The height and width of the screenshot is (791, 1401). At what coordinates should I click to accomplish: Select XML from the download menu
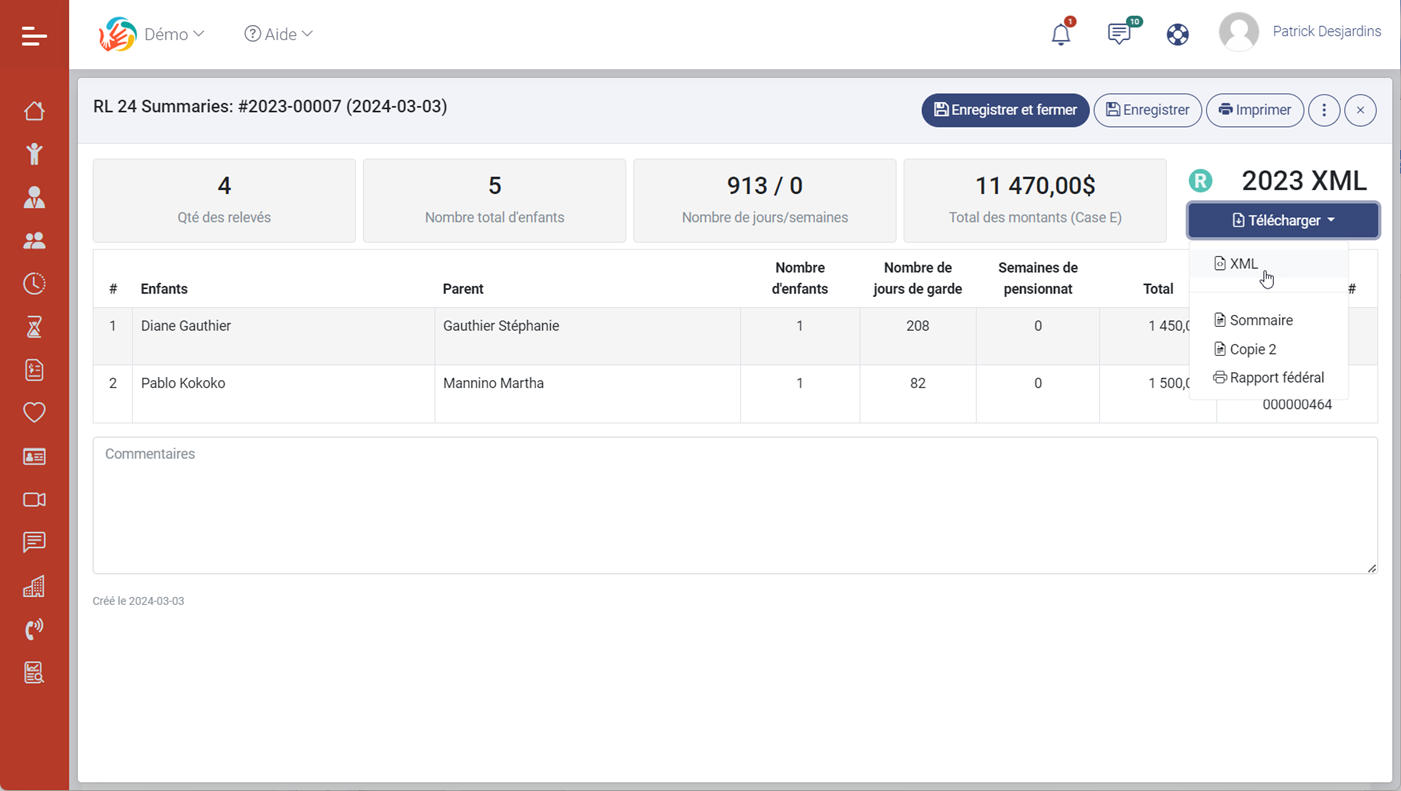tap(1243, 264)
